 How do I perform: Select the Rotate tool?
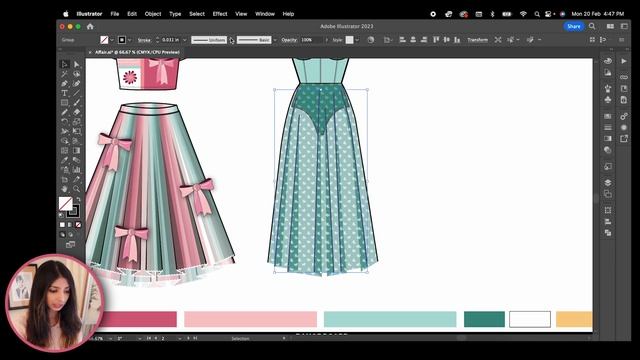pyautogui.click(x=64, y=122)
